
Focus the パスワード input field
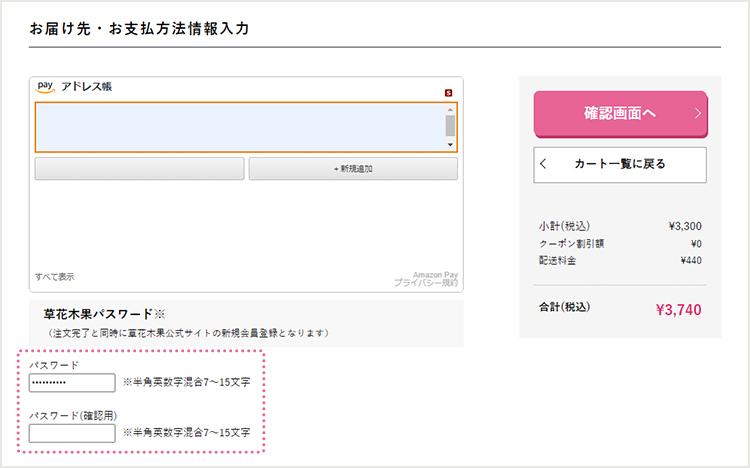(72, 383)
